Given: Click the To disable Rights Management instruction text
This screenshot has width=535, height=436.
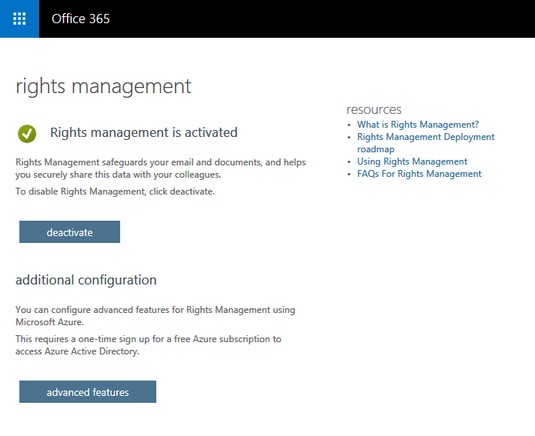Looking at the screenshot, I should tap(115, 192).
